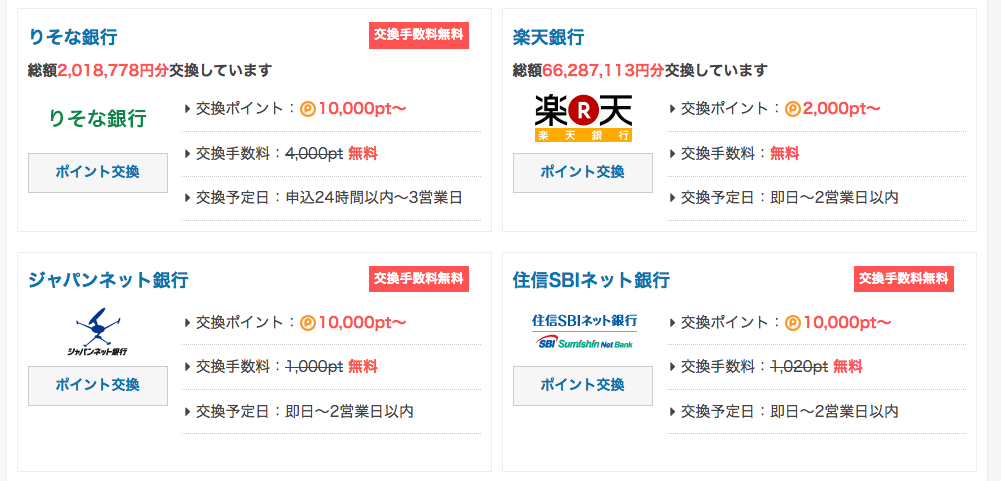This screenshot has height=481, width=1001.
Task: Click ポイント交換 button under 楽天銀行 logo
Action: point(583,172)
